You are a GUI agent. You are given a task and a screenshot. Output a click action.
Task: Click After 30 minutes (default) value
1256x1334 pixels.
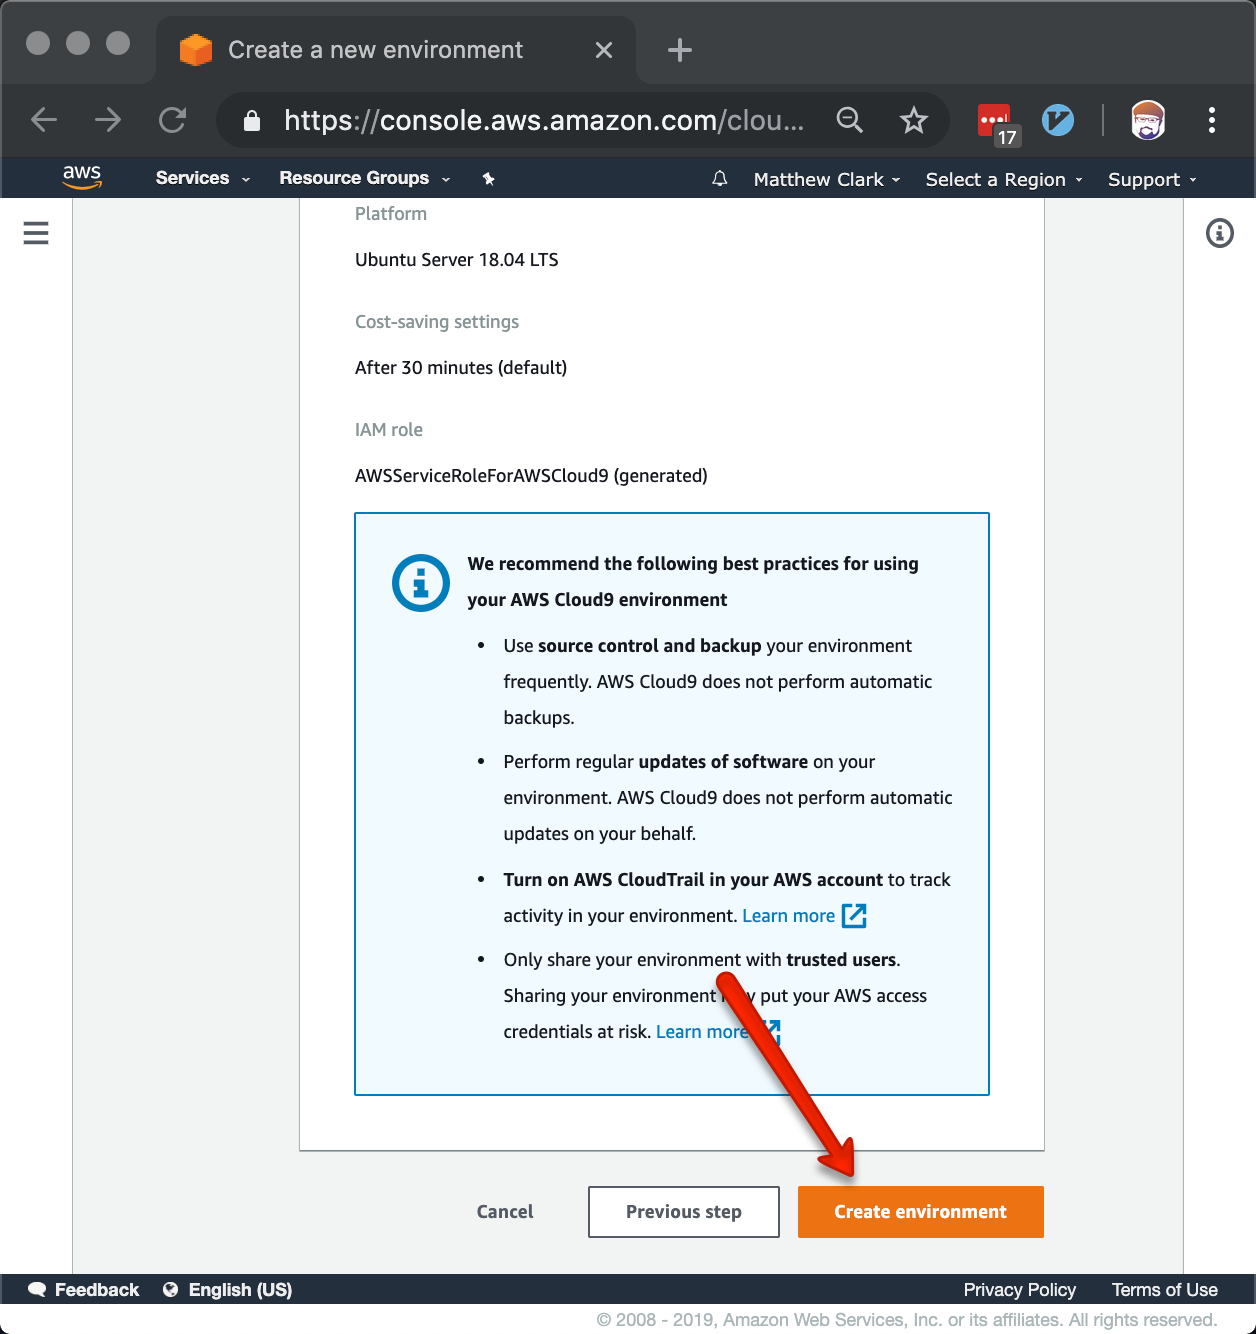(x=461, y=368)
